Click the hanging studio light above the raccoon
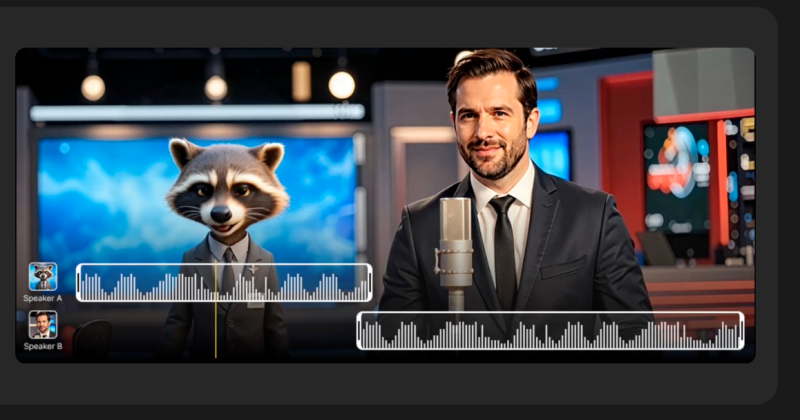800x420 pixels. 216,86
